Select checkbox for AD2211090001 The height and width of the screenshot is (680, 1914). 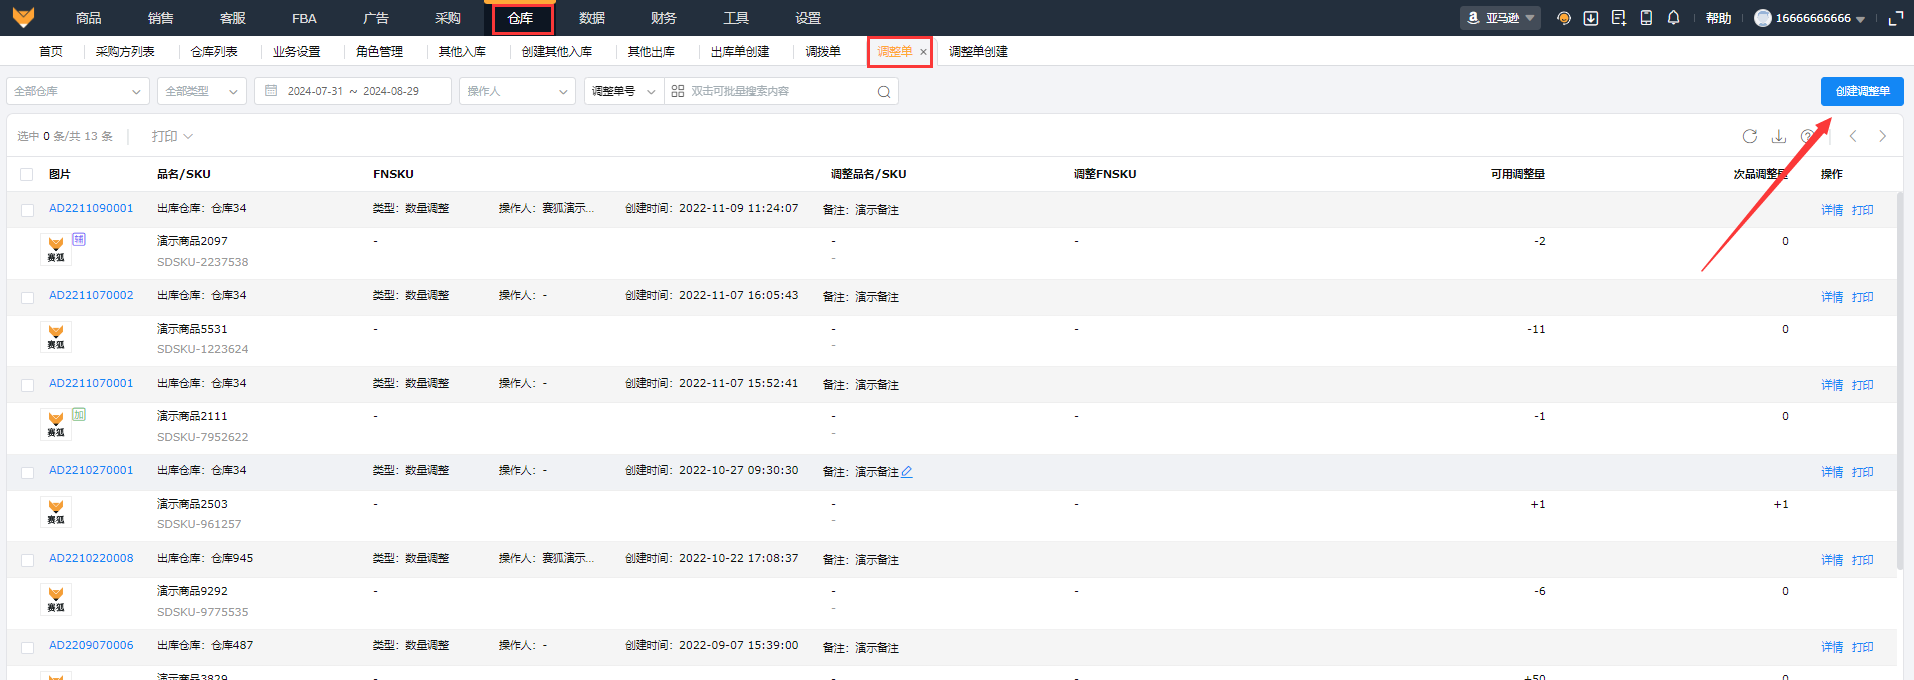(x=28, y=210)
